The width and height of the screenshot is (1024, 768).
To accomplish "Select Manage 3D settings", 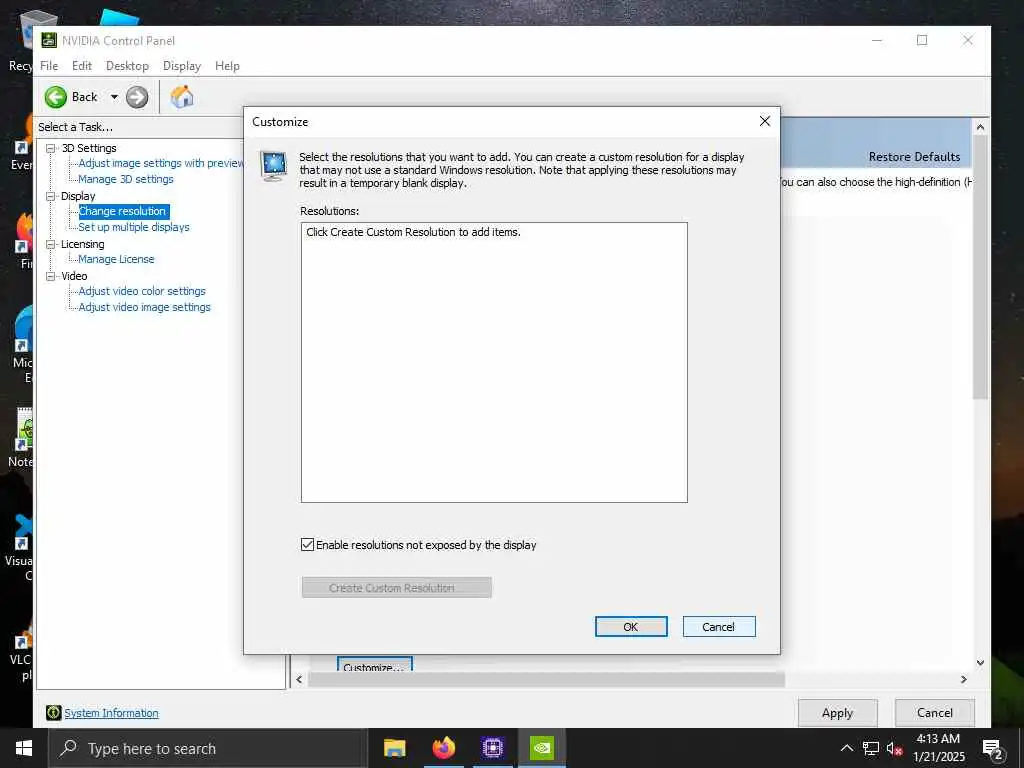I will 126,179.
